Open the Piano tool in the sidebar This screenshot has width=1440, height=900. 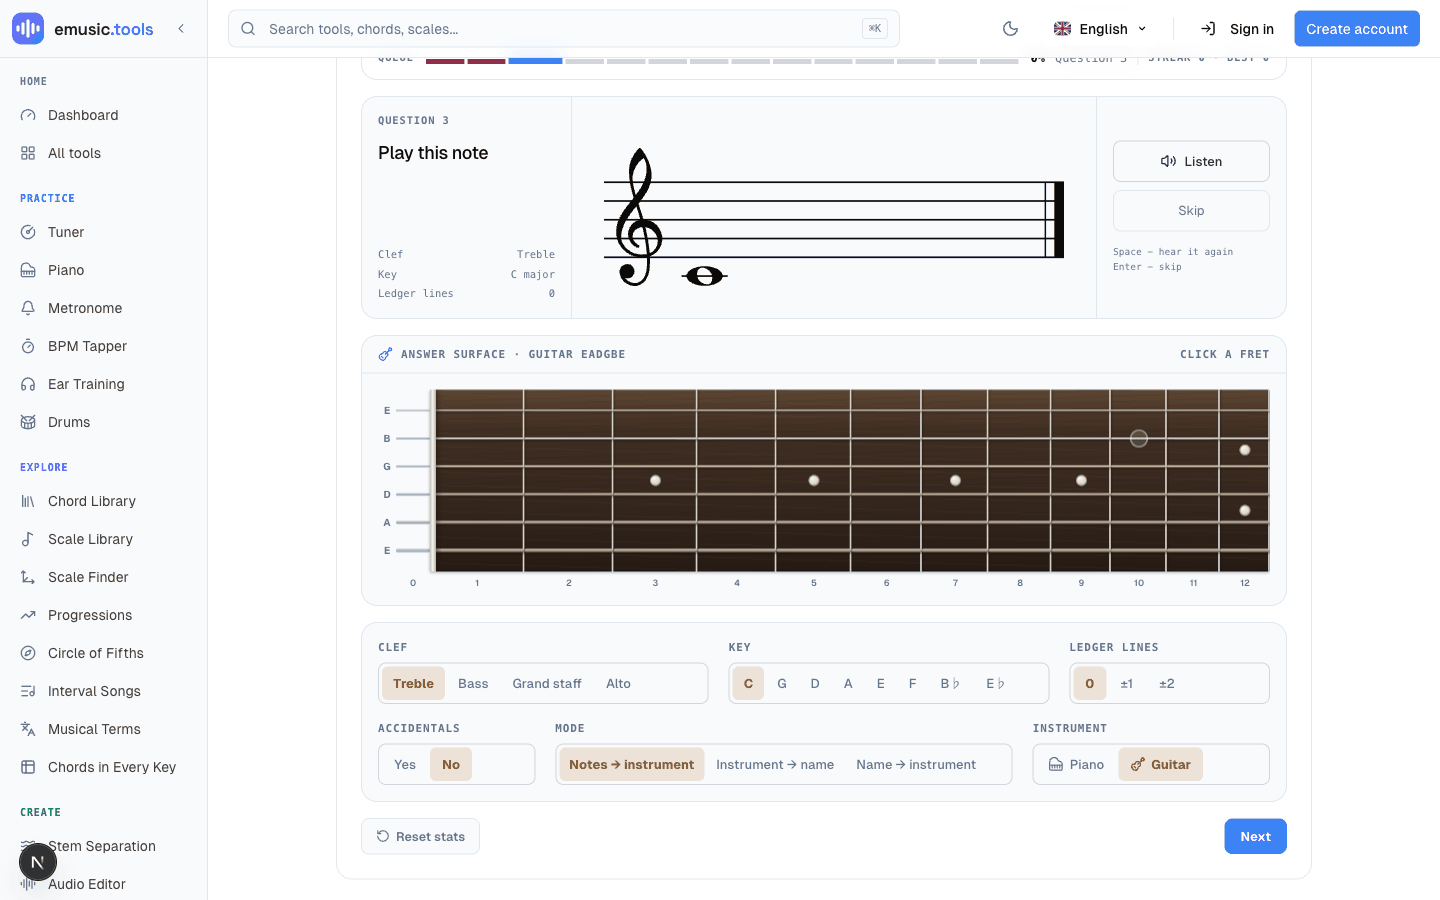tap(104, 270)
